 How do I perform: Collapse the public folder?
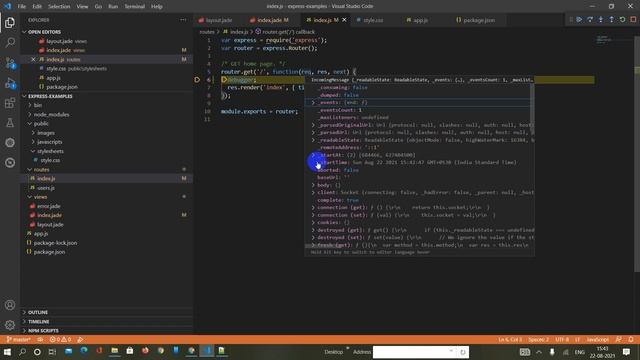point(30,124)
